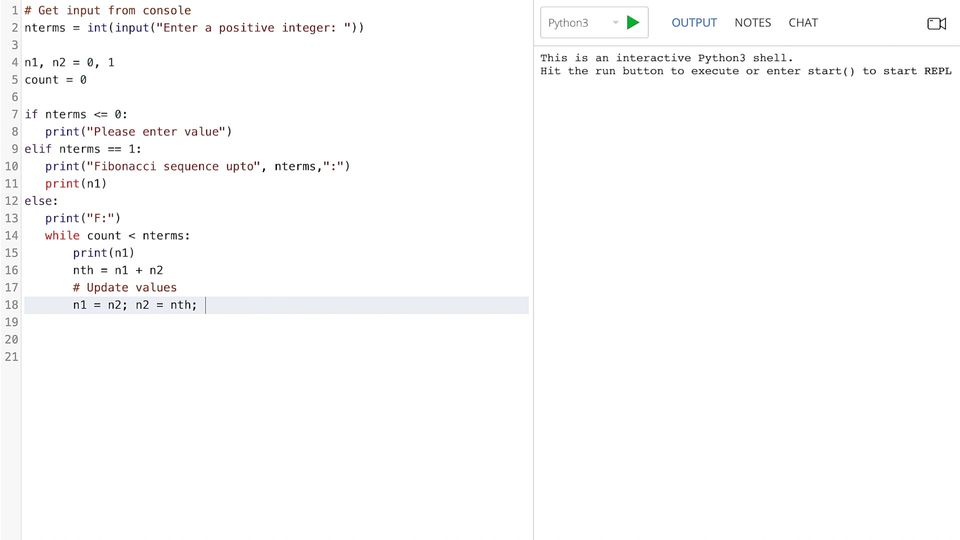The image size is (960, 540).
Task: Click the "Fibonacci sequence upto" print line
Action: [x=197, y=166]
